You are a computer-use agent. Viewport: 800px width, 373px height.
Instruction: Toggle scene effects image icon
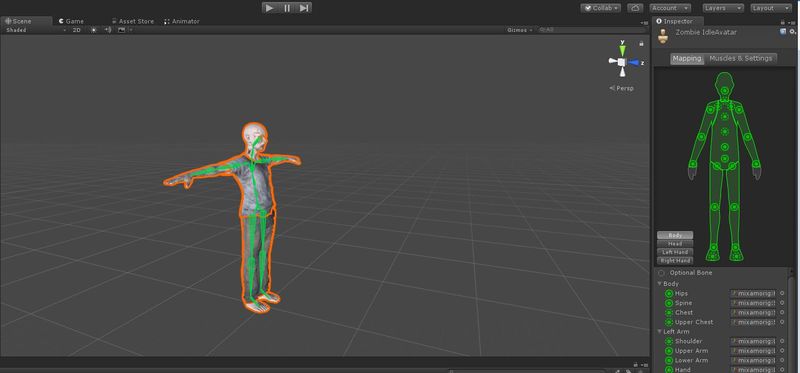click(x=121, y=30)
